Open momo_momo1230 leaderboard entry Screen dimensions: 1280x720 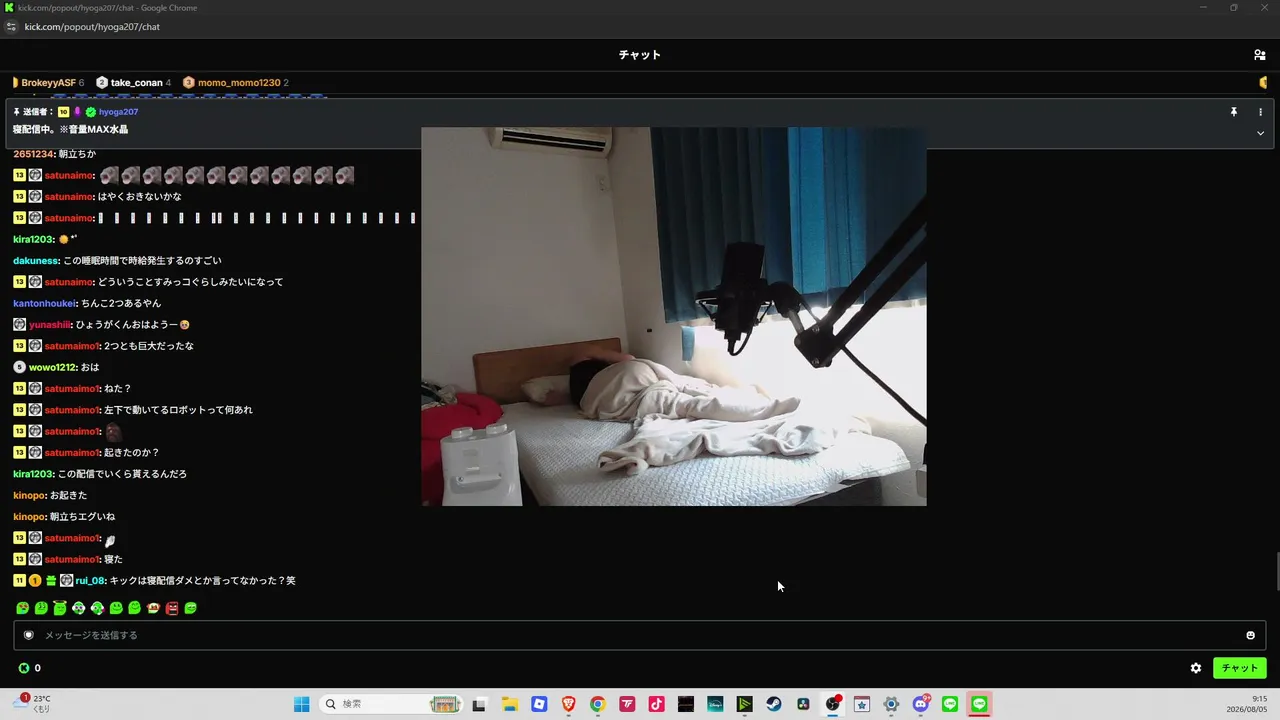(x=236, y=83)
